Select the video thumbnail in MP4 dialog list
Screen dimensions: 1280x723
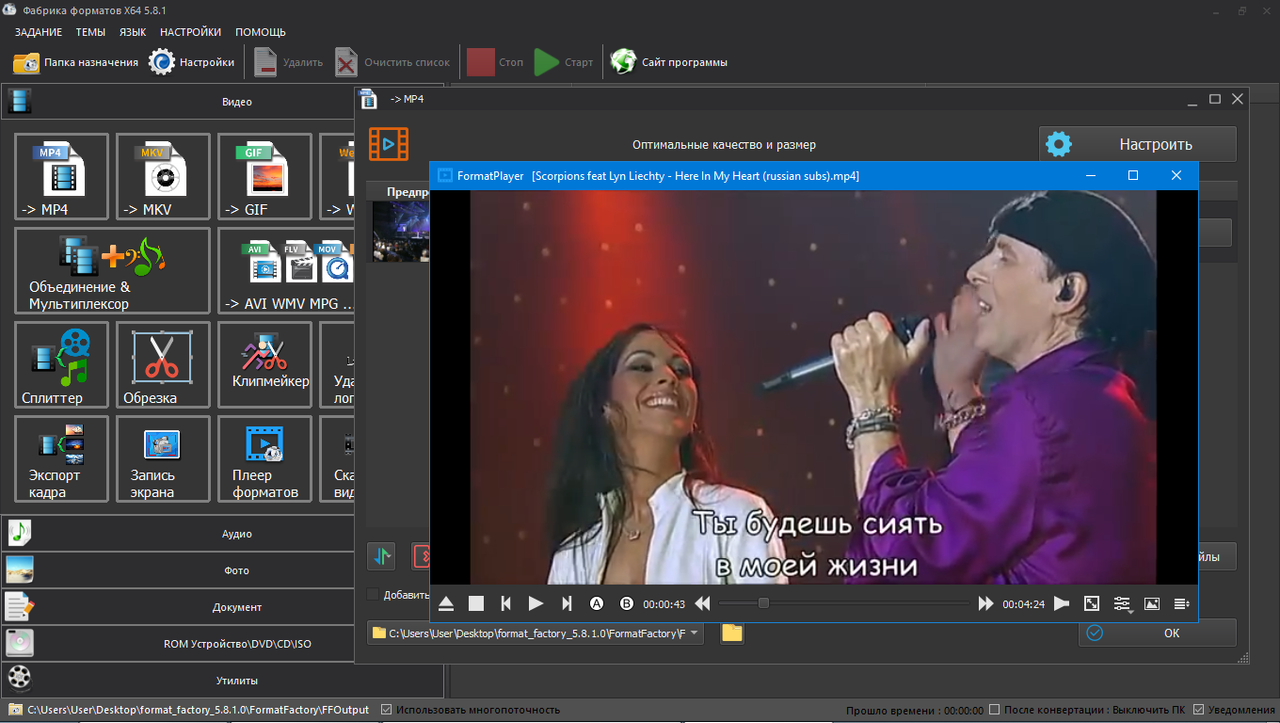coord(400,232)
